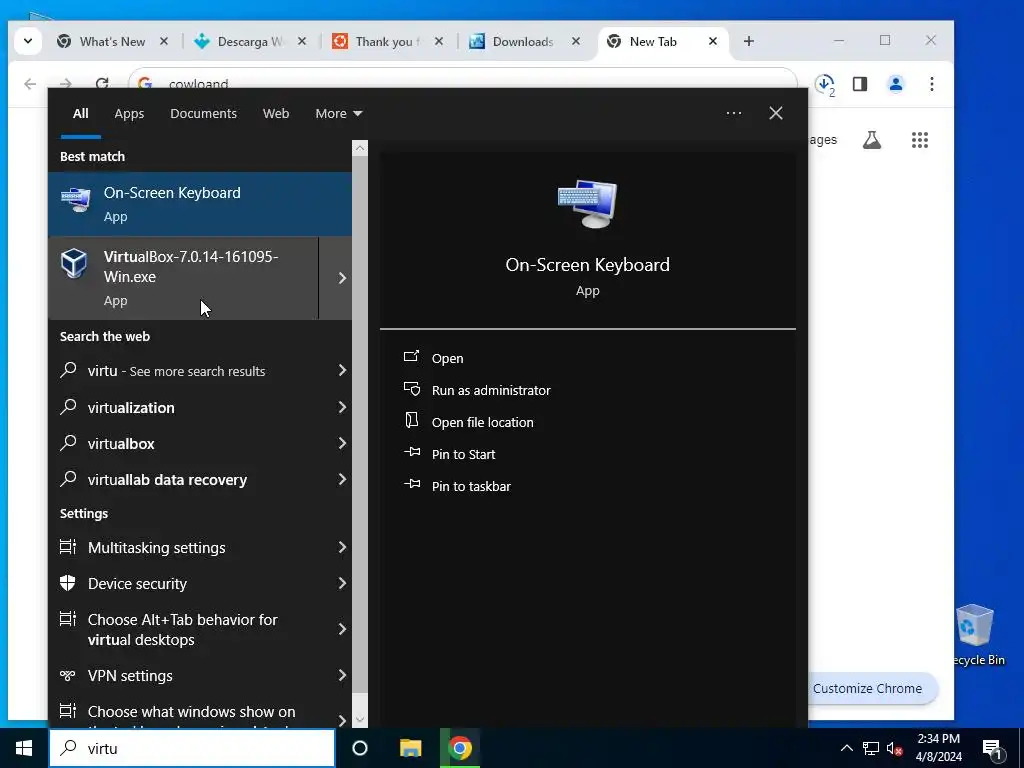Expand Multitasking settings arrow

point(342,547)
